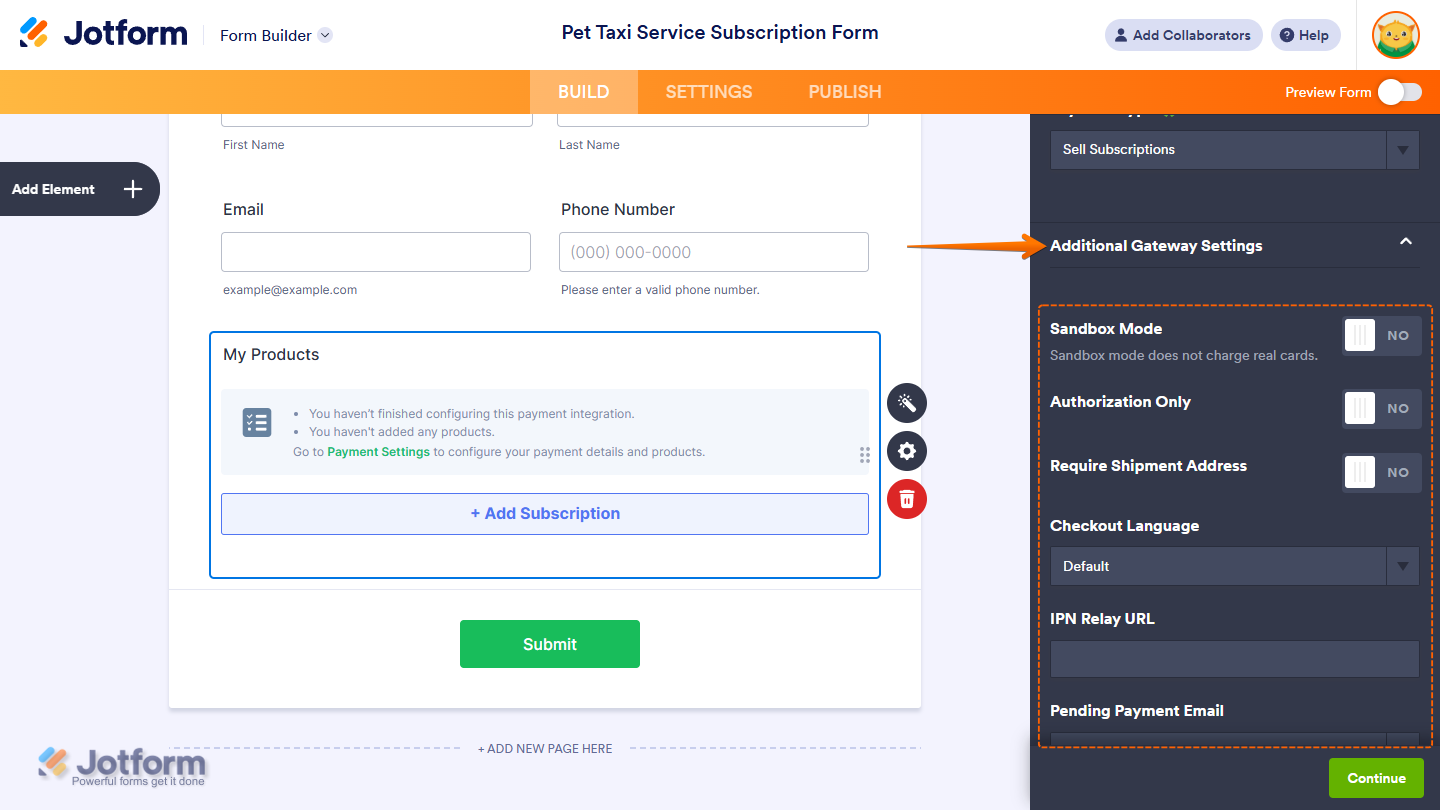Open Payment Settings link
The width and height of the screenshot is (1440, 810).
click(x=378, y=451)
